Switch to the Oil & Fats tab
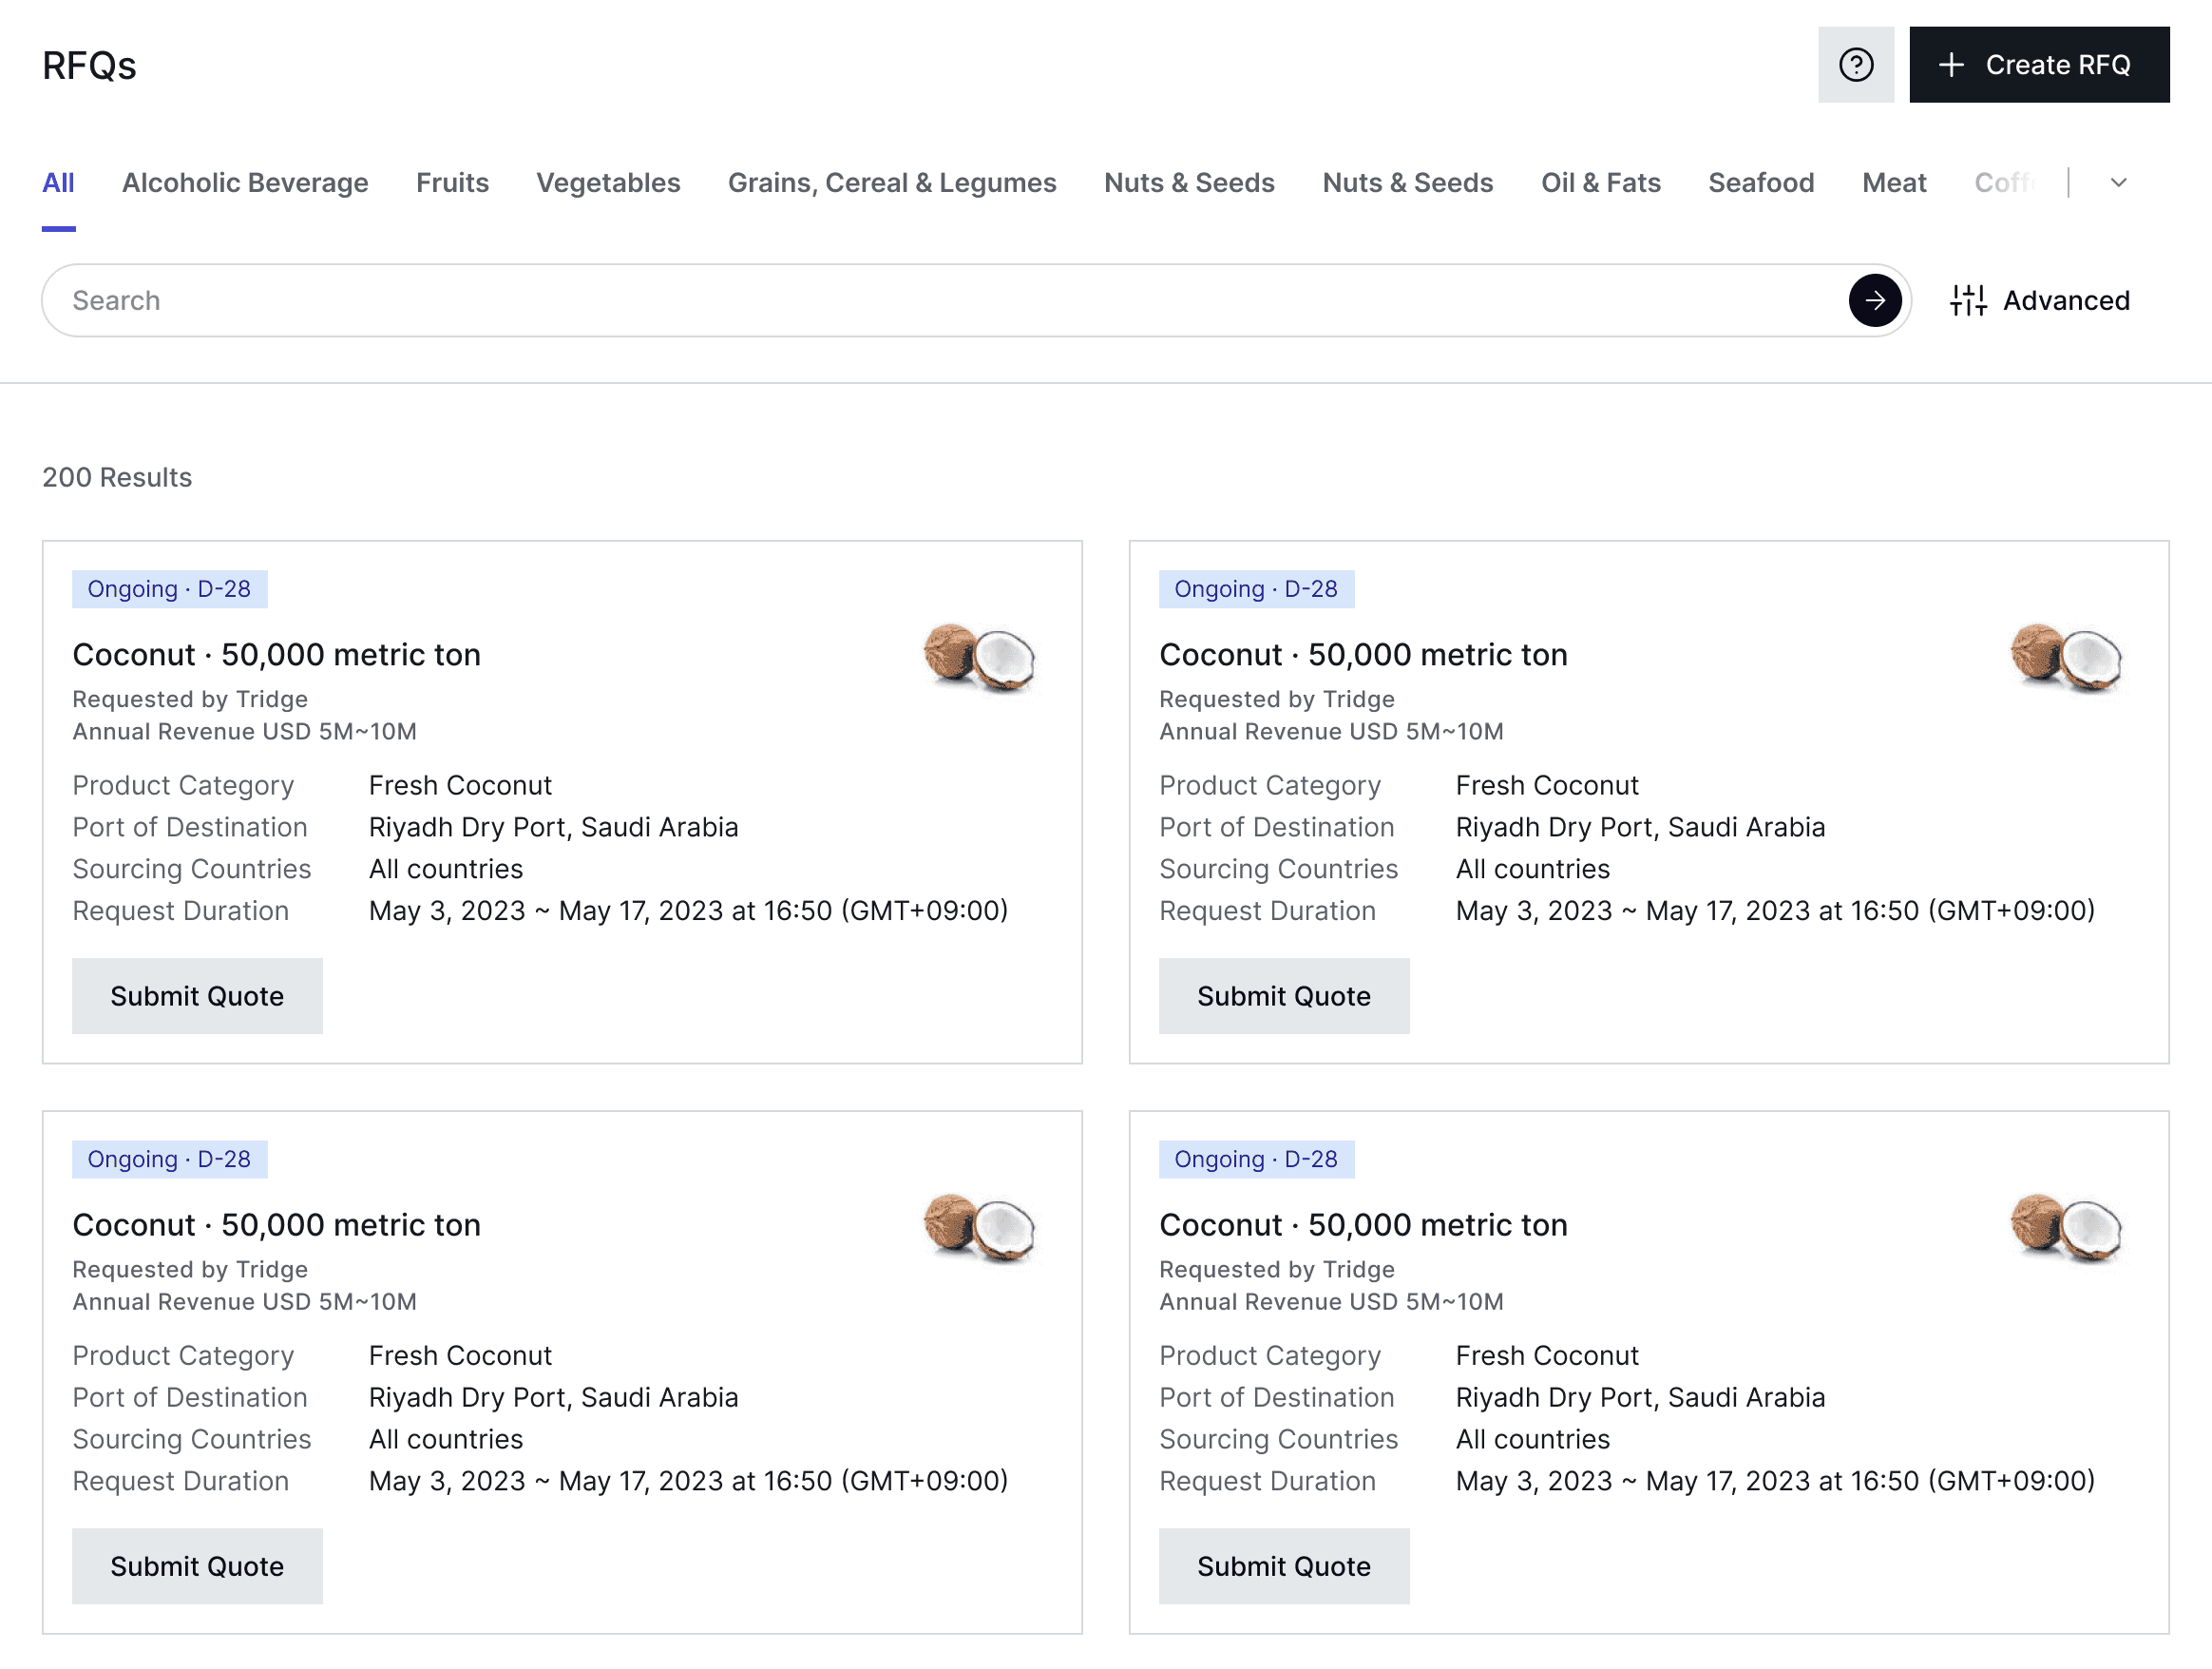The image size is (2212, 1669). [1600, 183]
